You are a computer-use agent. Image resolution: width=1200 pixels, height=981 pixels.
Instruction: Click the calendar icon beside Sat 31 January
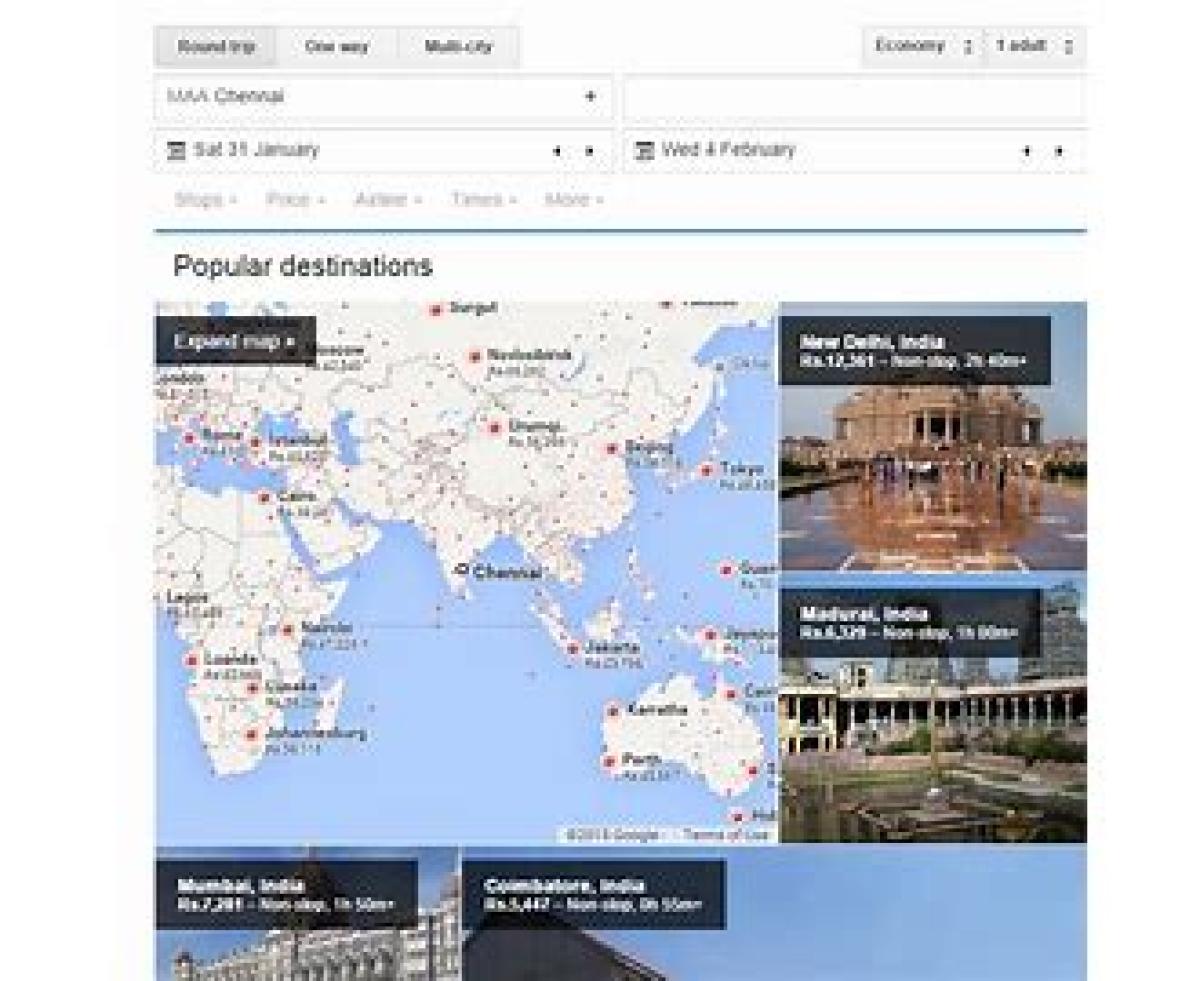177,151
